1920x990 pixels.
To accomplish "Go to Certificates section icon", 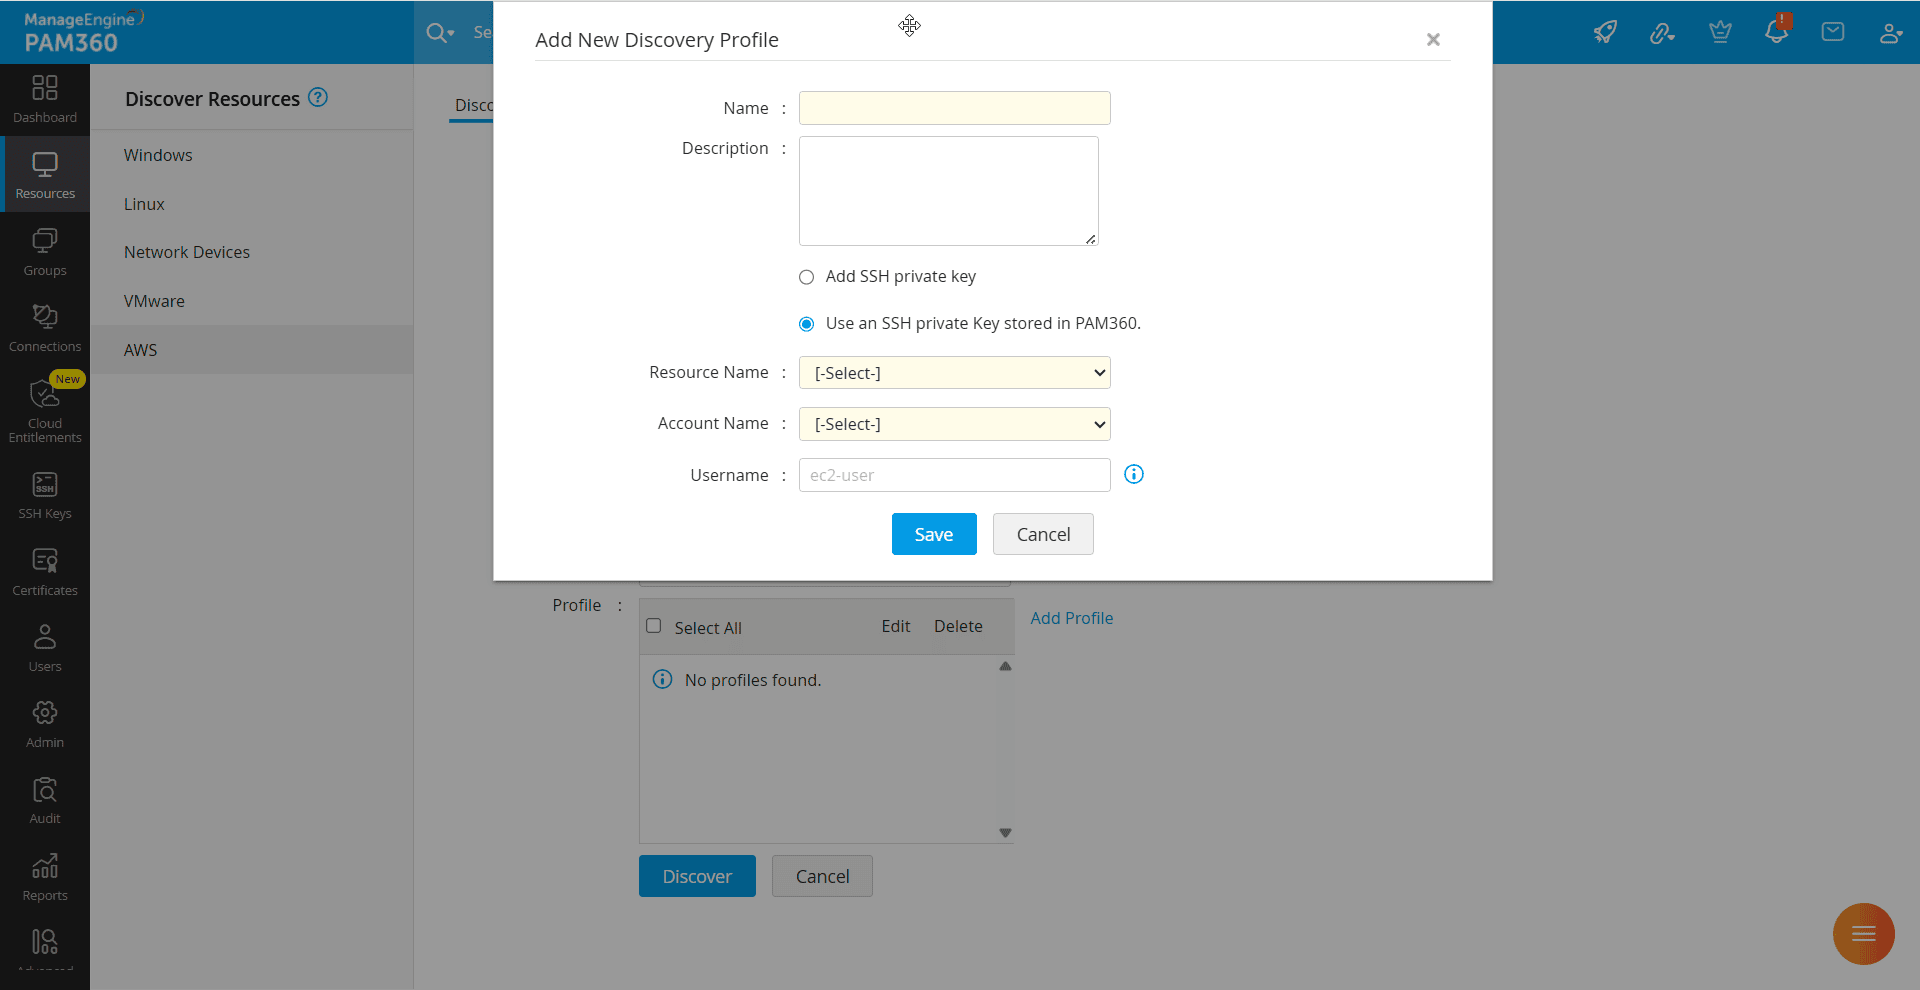I will (x=45, y=572).
